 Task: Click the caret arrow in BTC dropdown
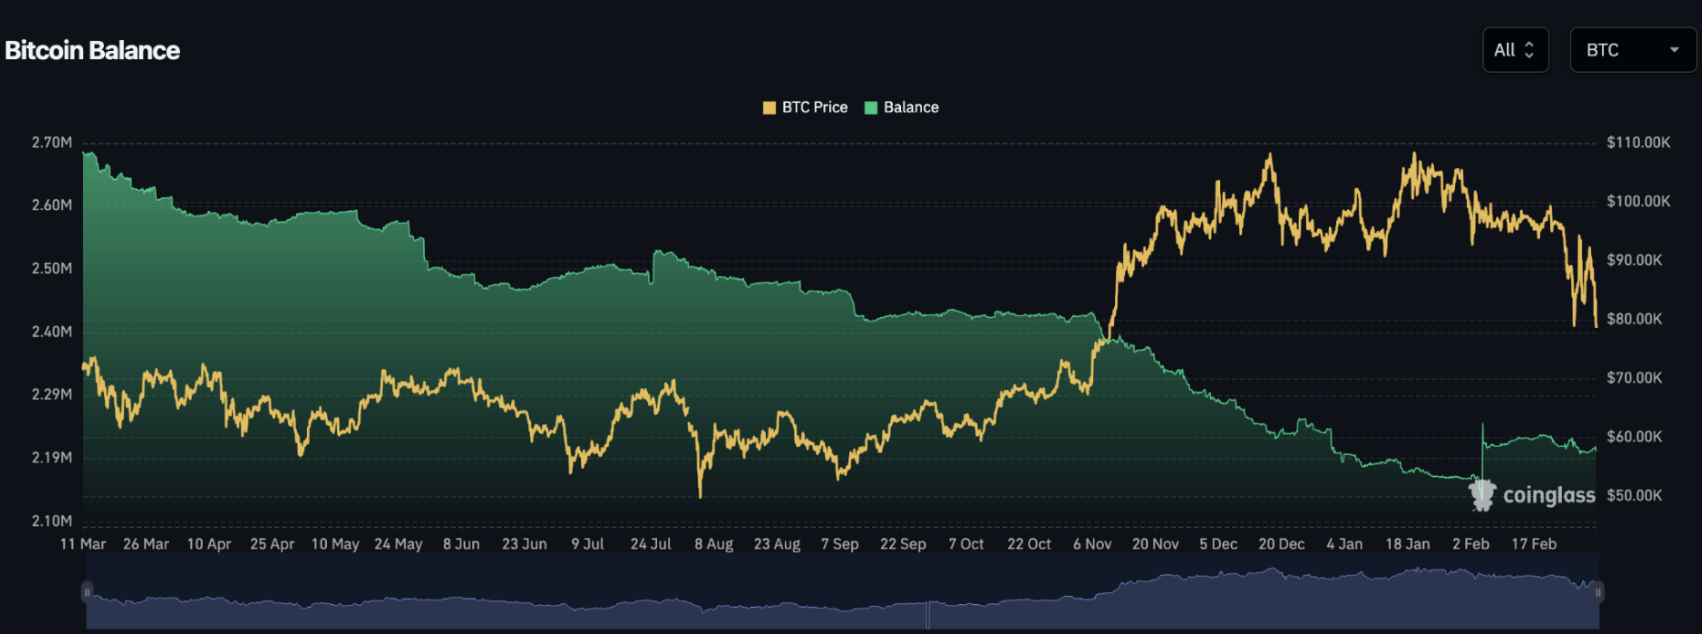tap(1674, 50)
